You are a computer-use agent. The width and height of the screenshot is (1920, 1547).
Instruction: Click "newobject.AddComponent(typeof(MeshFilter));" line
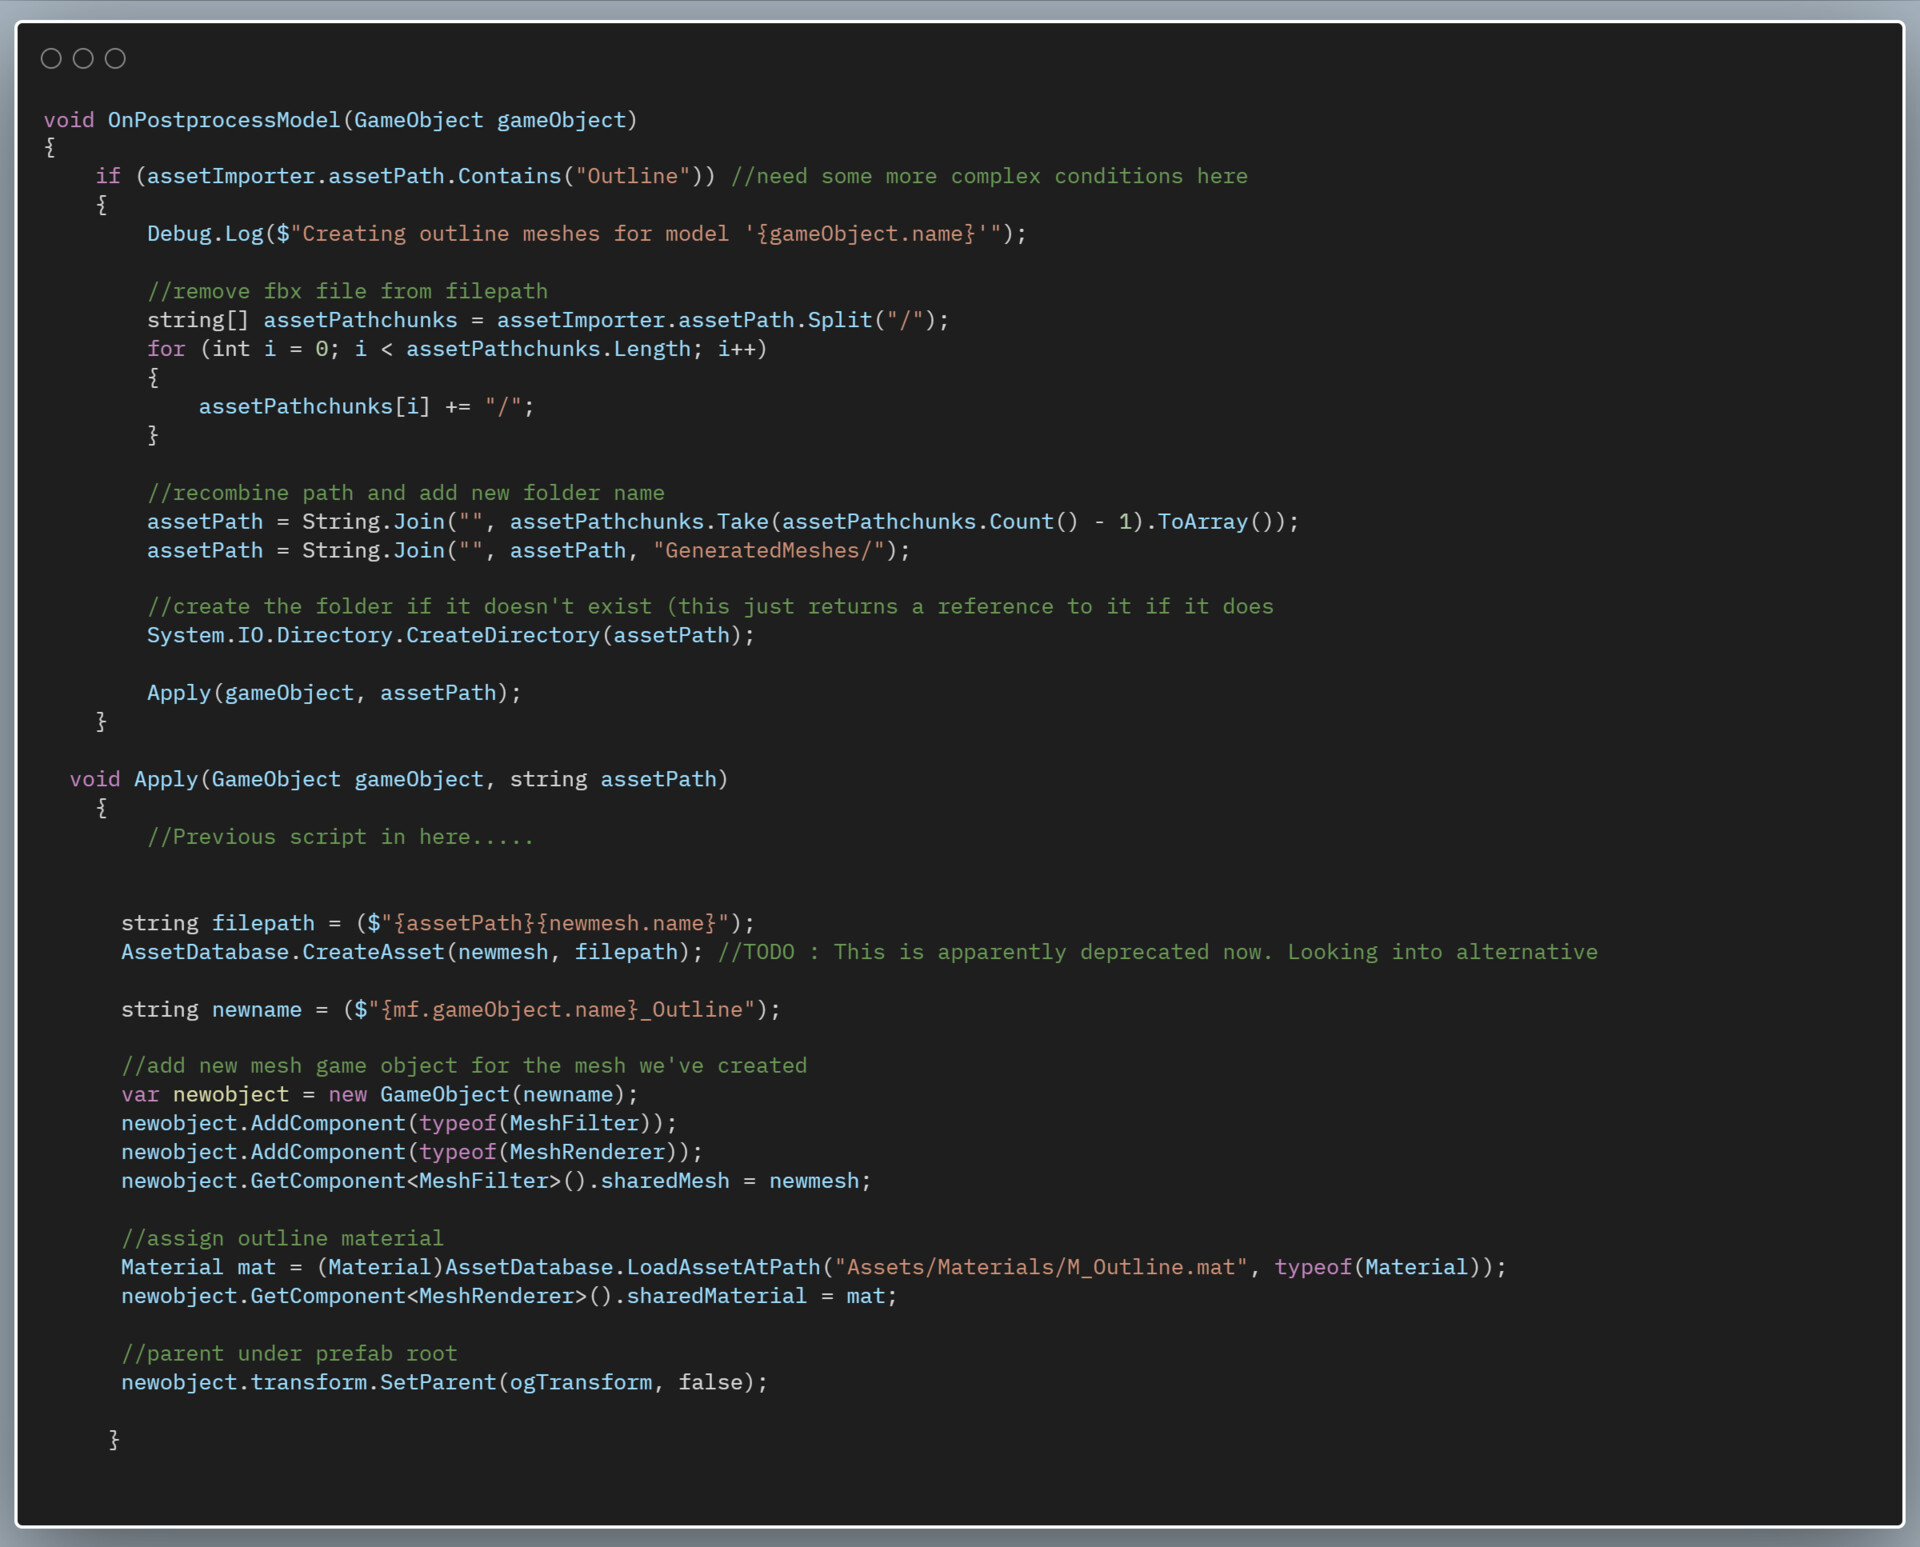(399, 1124)
